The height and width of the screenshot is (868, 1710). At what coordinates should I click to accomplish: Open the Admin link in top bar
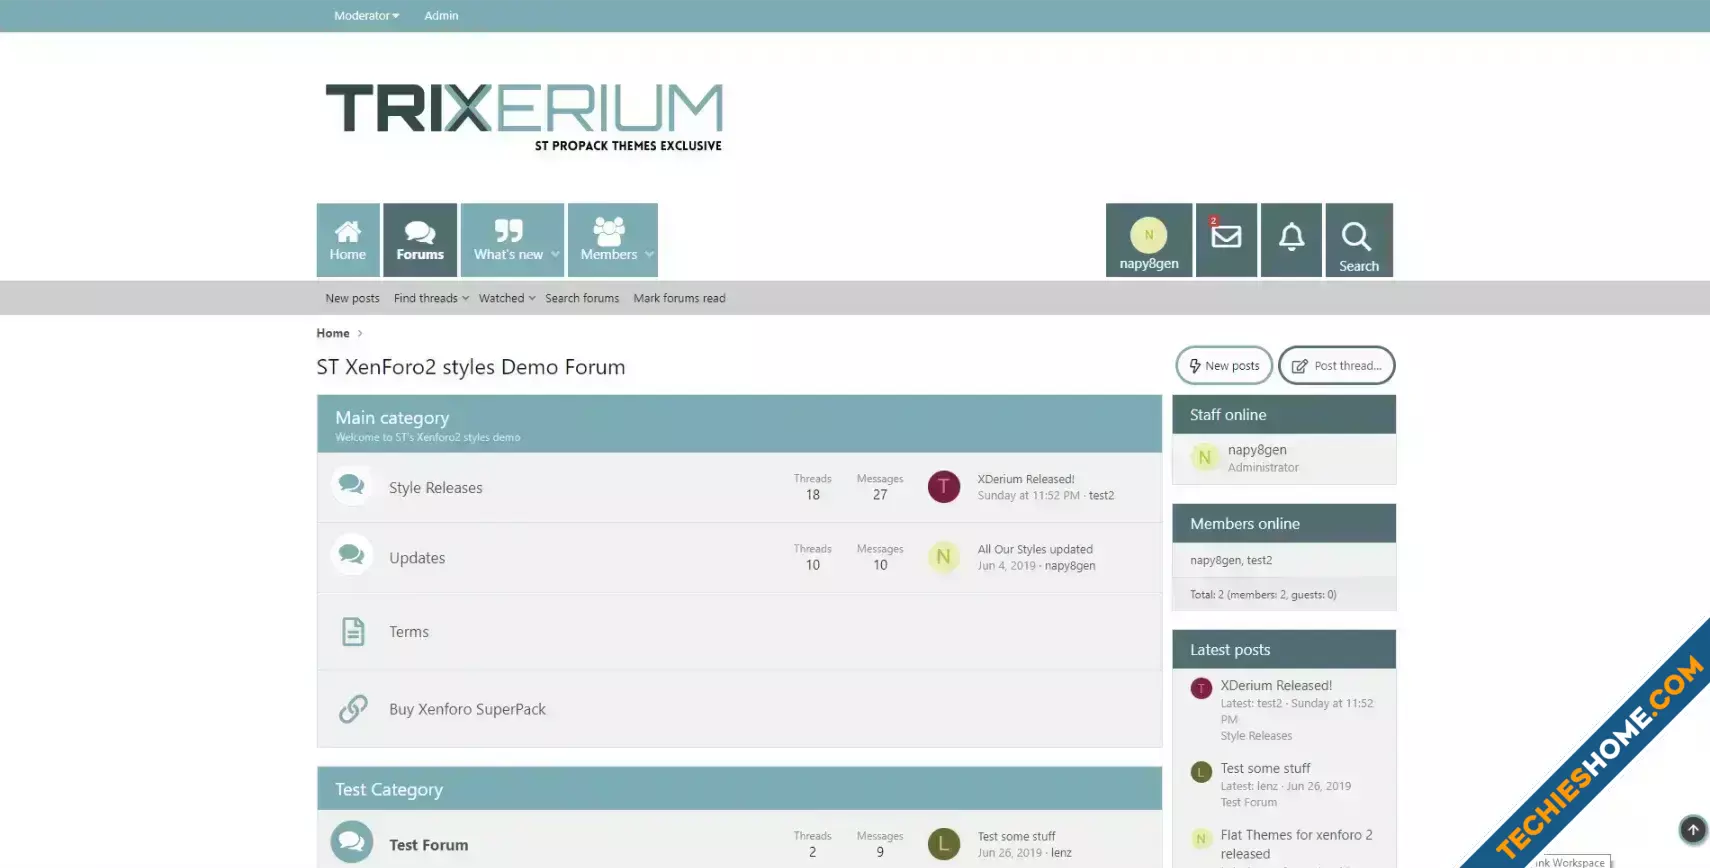[x=441, y=16]
